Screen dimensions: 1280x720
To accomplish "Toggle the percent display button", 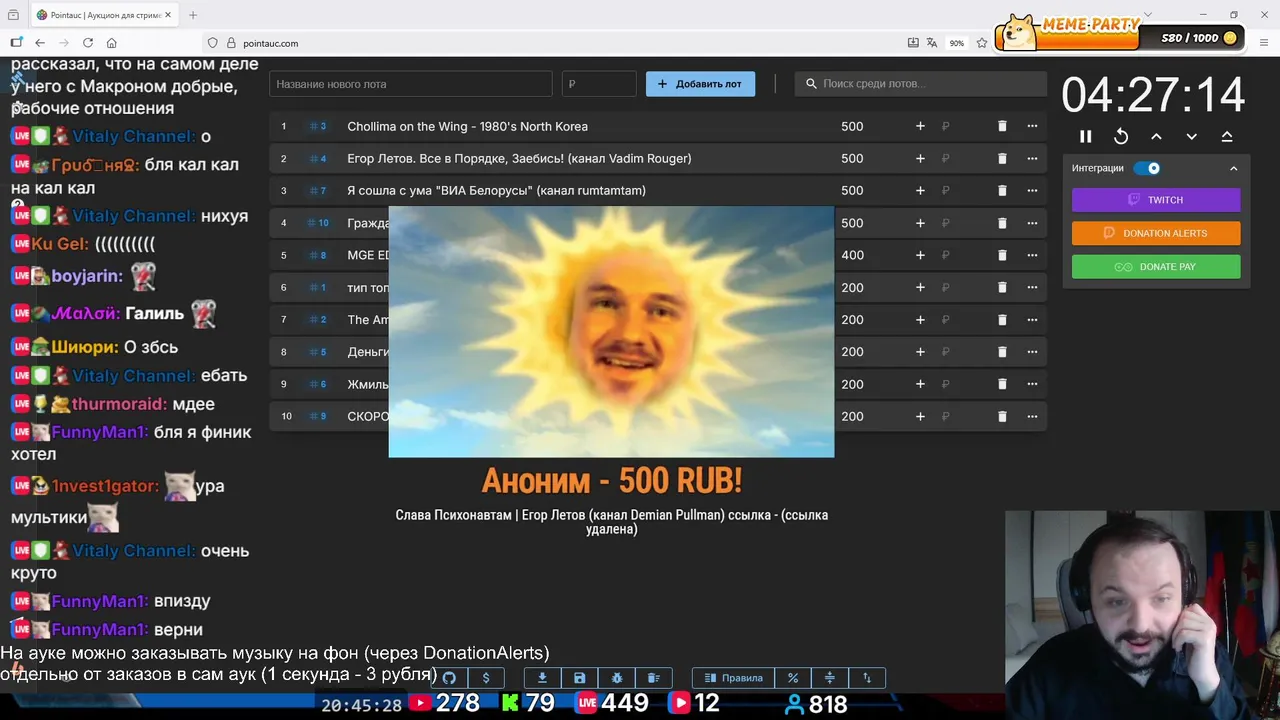I will [793, 678].
